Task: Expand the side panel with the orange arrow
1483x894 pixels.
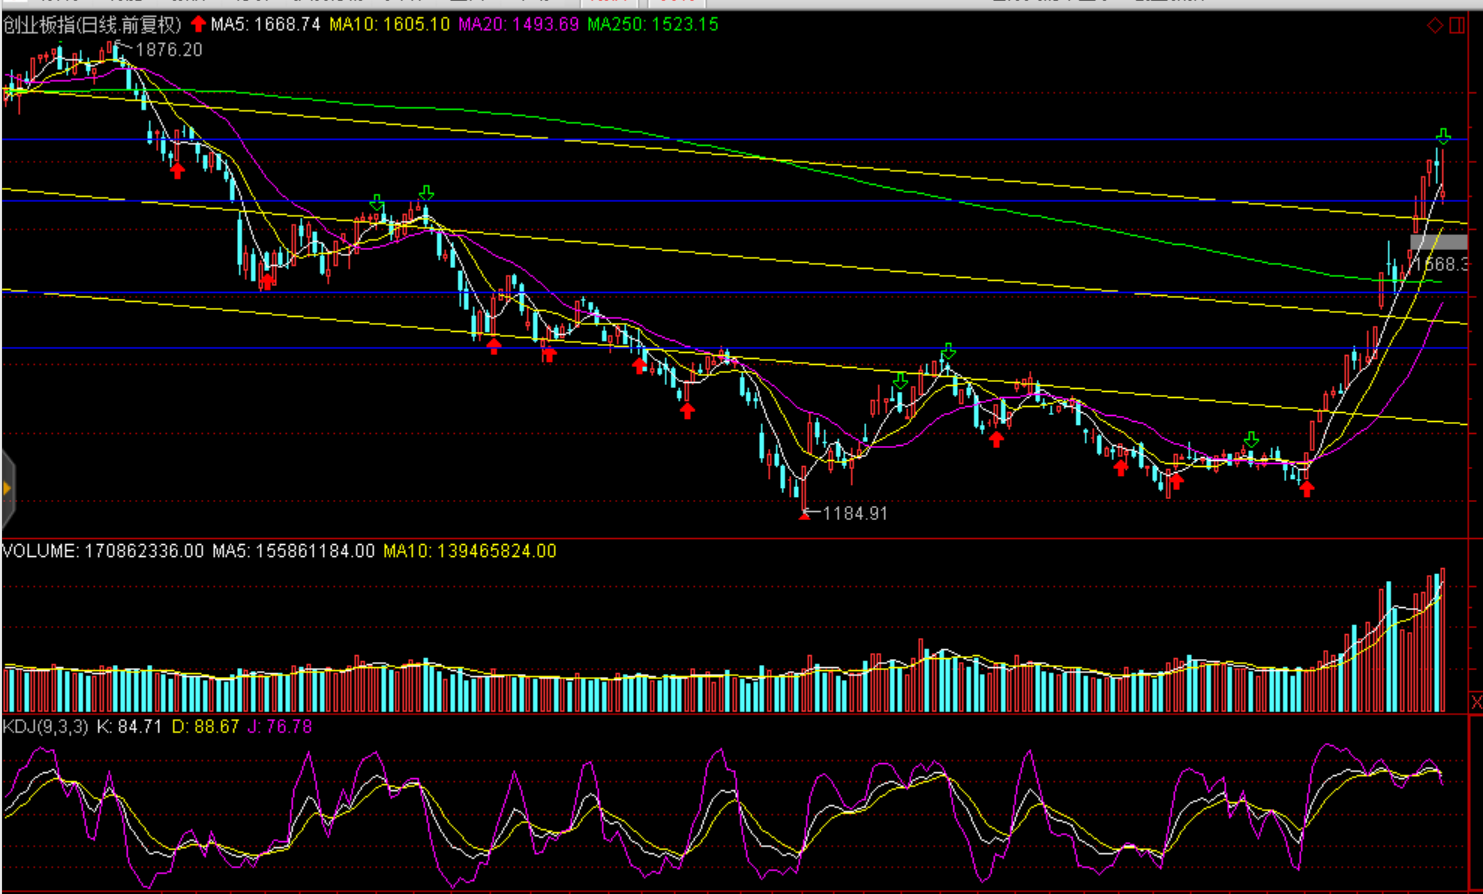Action: (7, 488)
